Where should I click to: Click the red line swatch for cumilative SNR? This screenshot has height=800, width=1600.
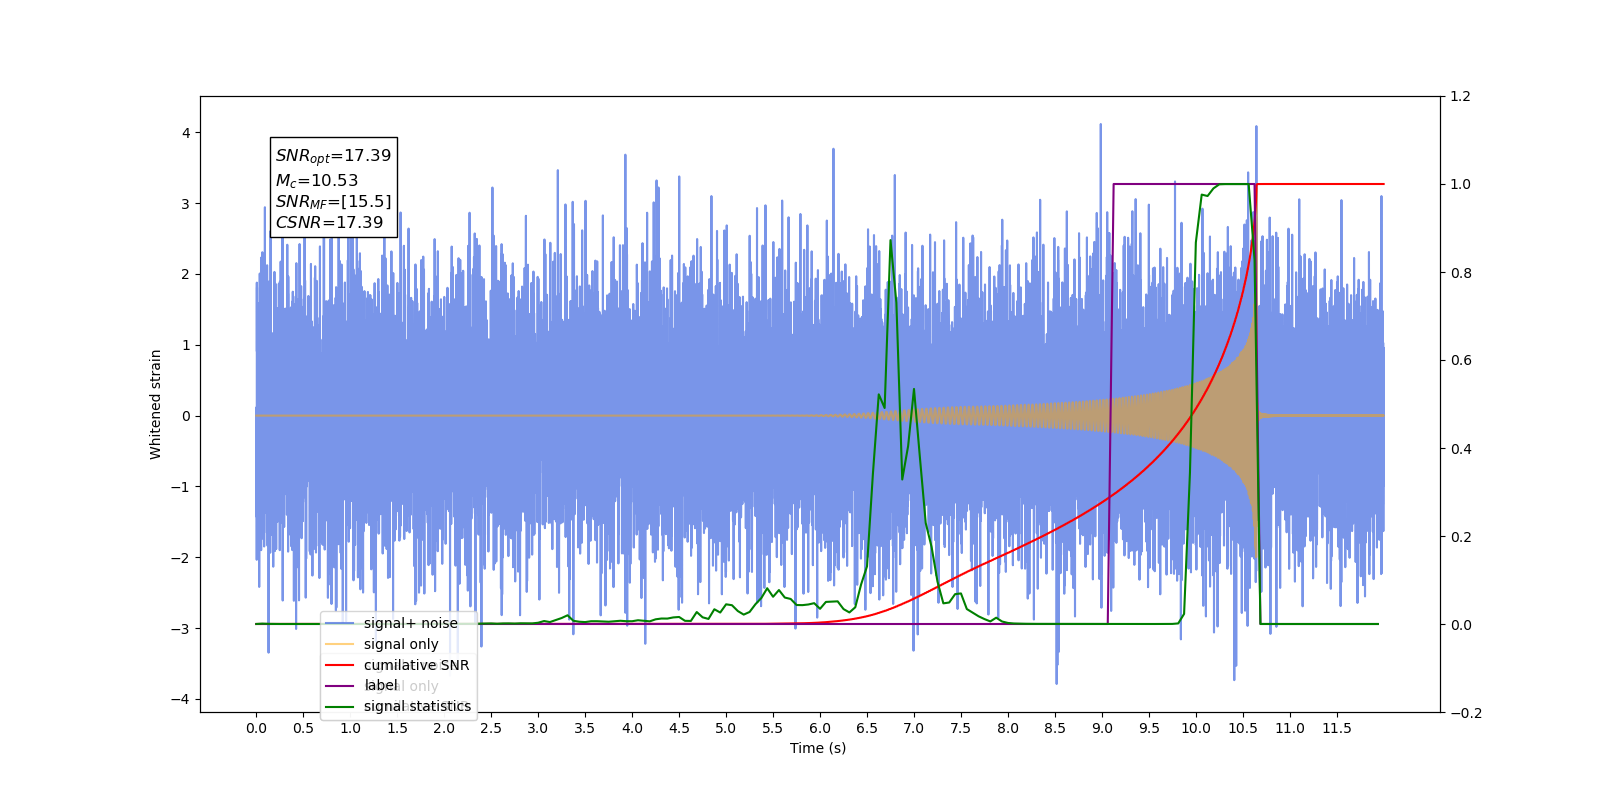(x=340, y=665)
